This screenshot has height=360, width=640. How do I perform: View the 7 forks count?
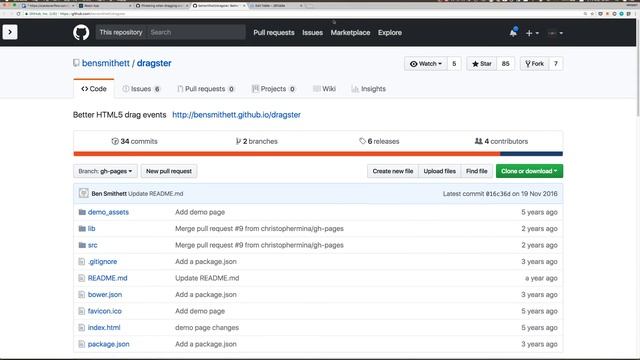(556, 64)
